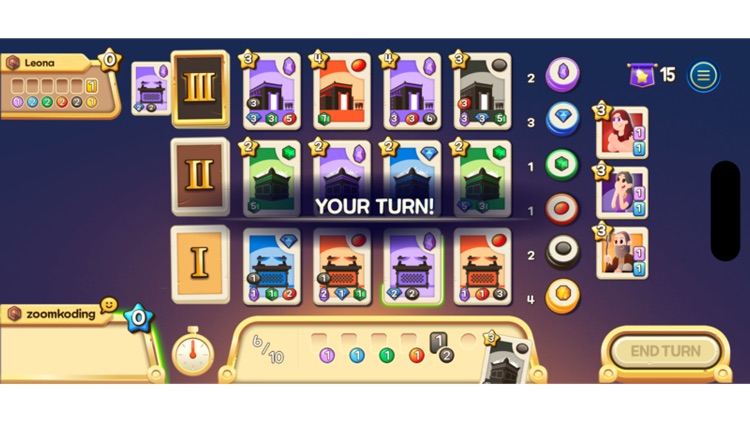Viewport: 750px width, 422px height.
Task: Select the highlighted purple level I card
Action: (x=412, y=267)
